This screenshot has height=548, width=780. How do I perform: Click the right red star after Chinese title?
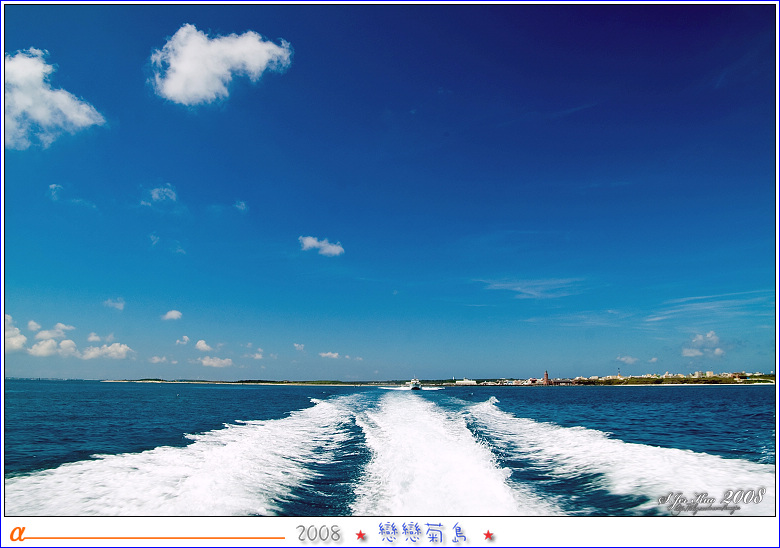tap(489, 535)
